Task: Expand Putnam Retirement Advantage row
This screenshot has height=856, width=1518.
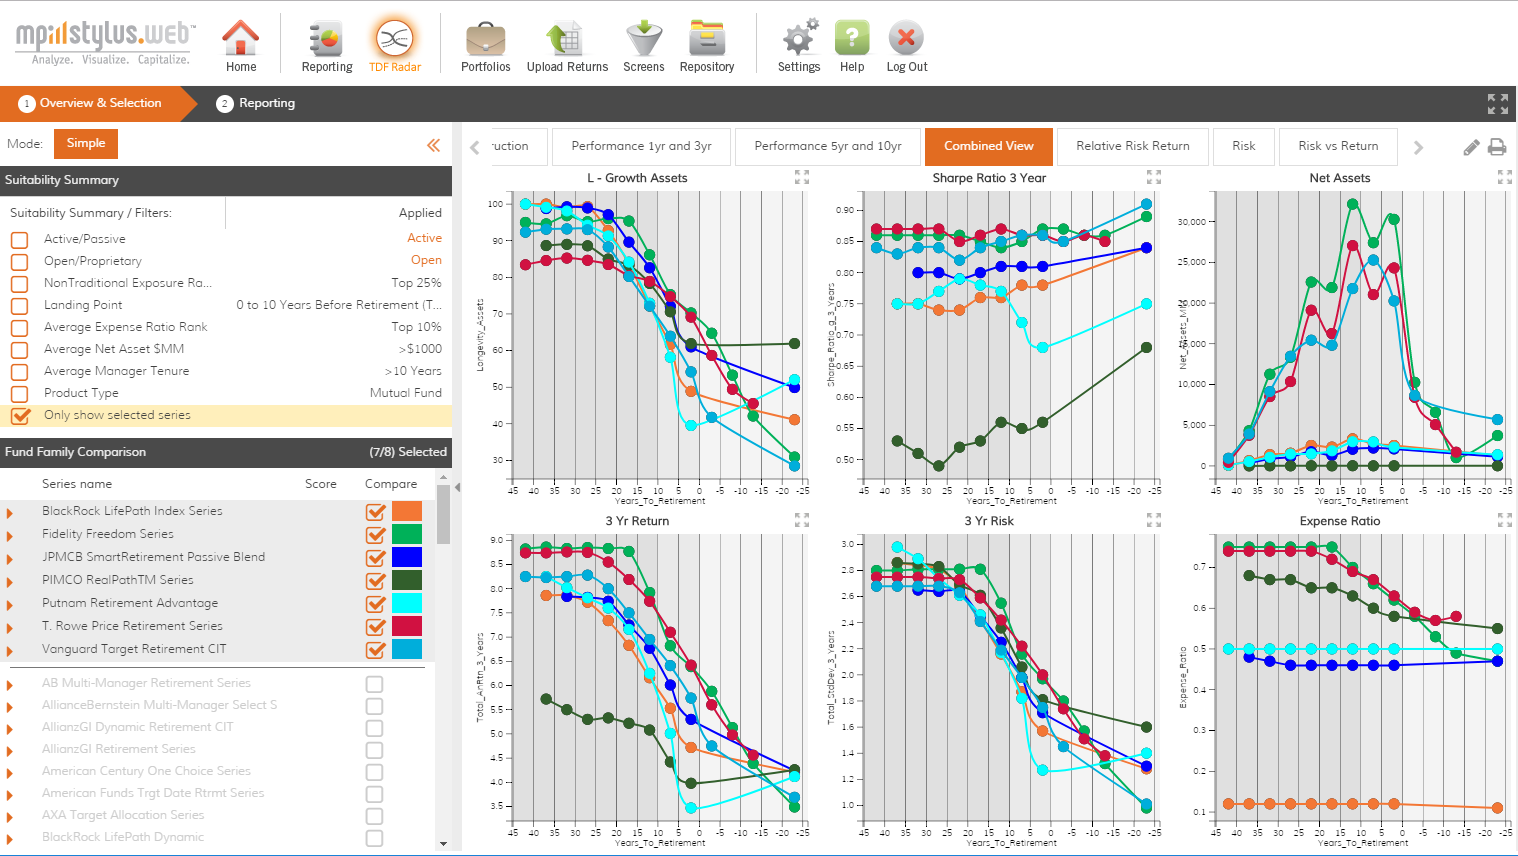Action: (10, 605)
